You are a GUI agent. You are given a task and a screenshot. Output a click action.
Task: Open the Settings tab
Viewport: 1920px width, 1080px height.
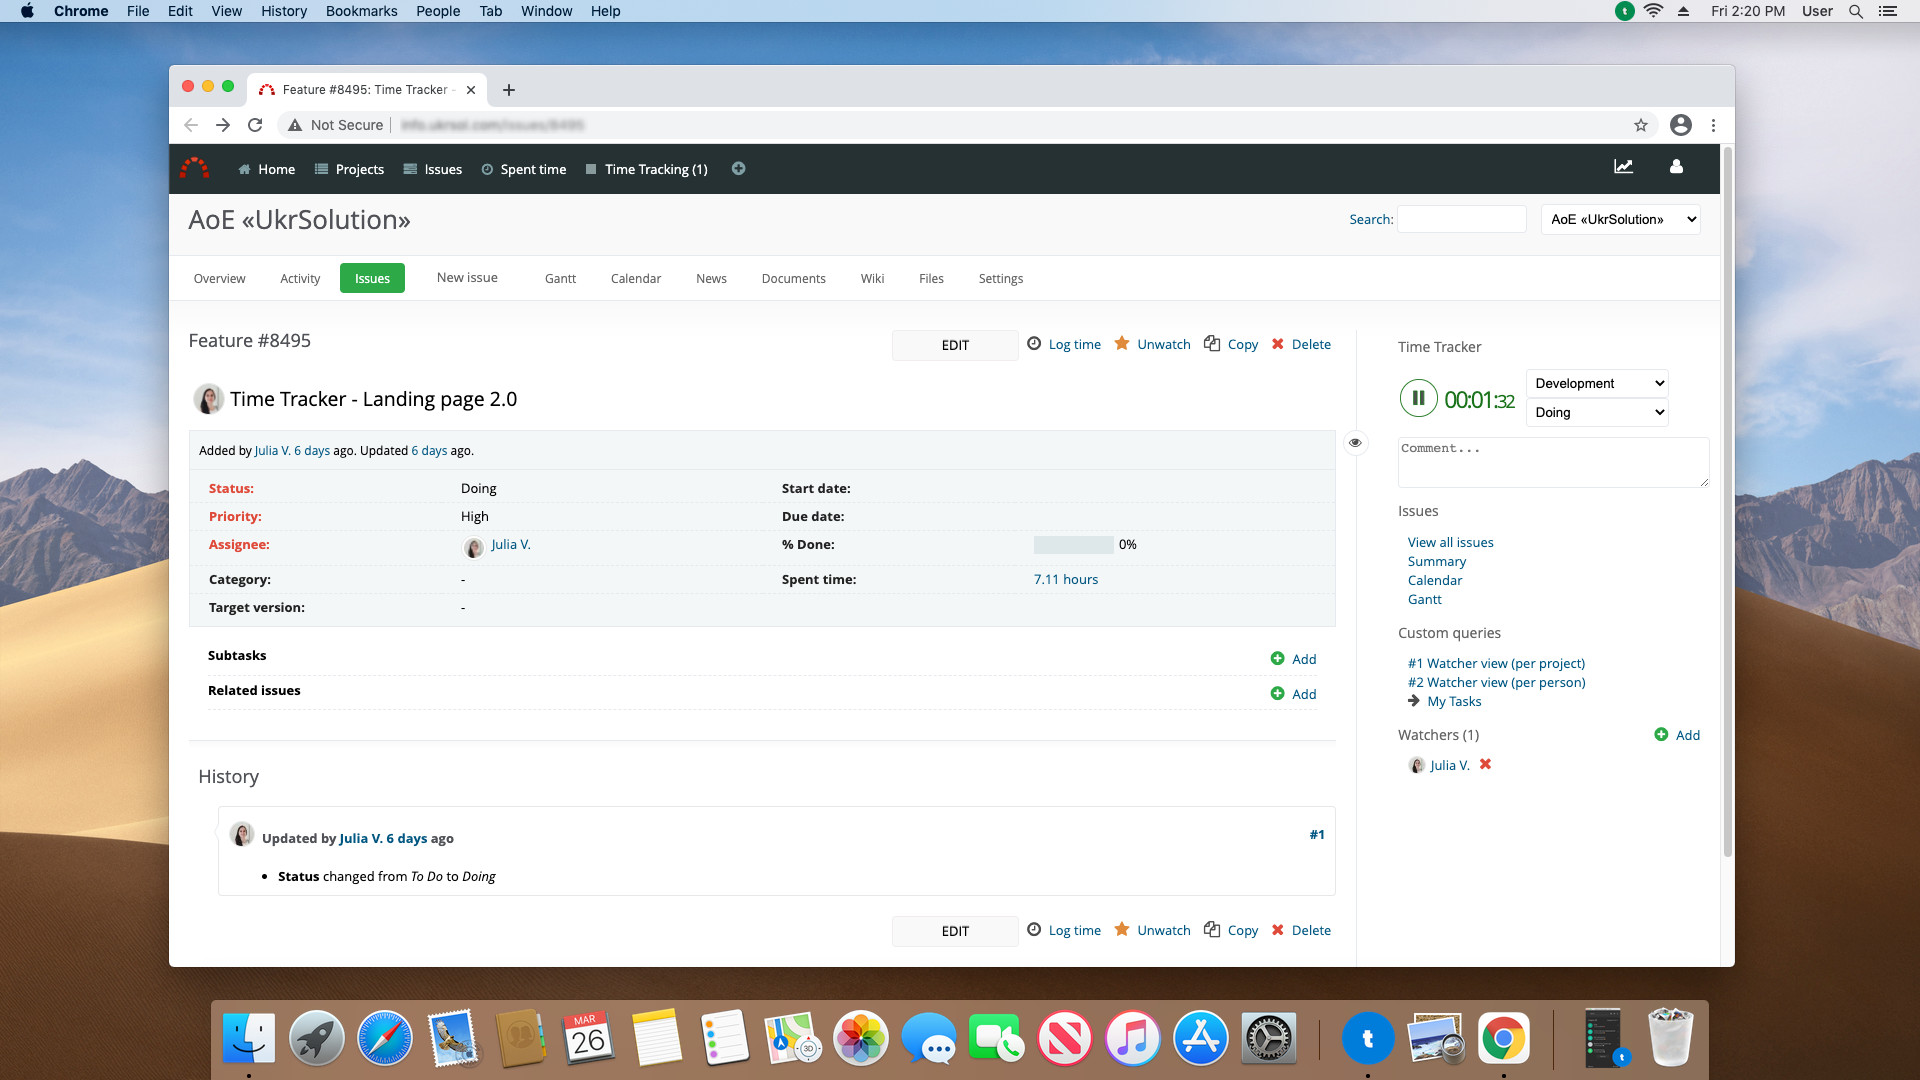pos(1000,278)
